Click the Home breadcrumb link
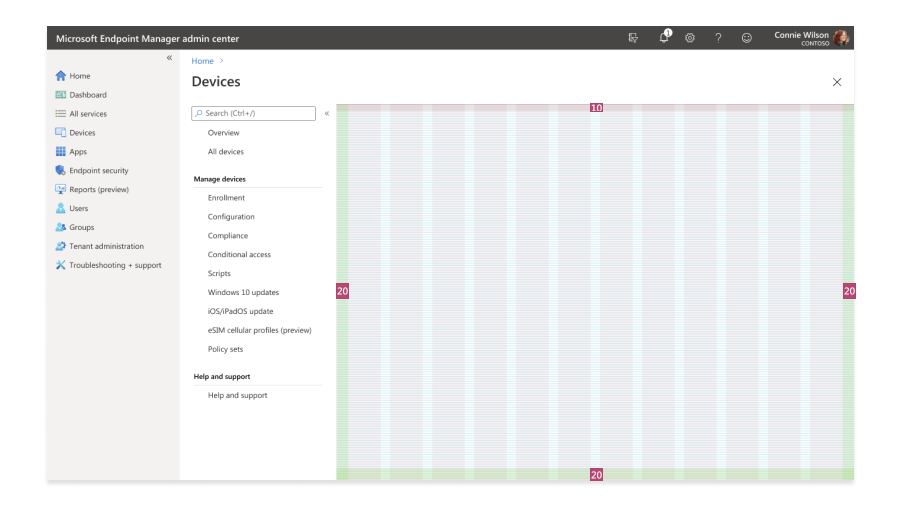 202,61
